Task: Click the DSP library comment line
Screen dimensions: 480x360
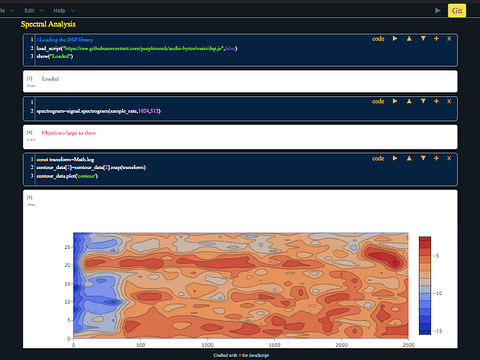Action: [65, 40]
